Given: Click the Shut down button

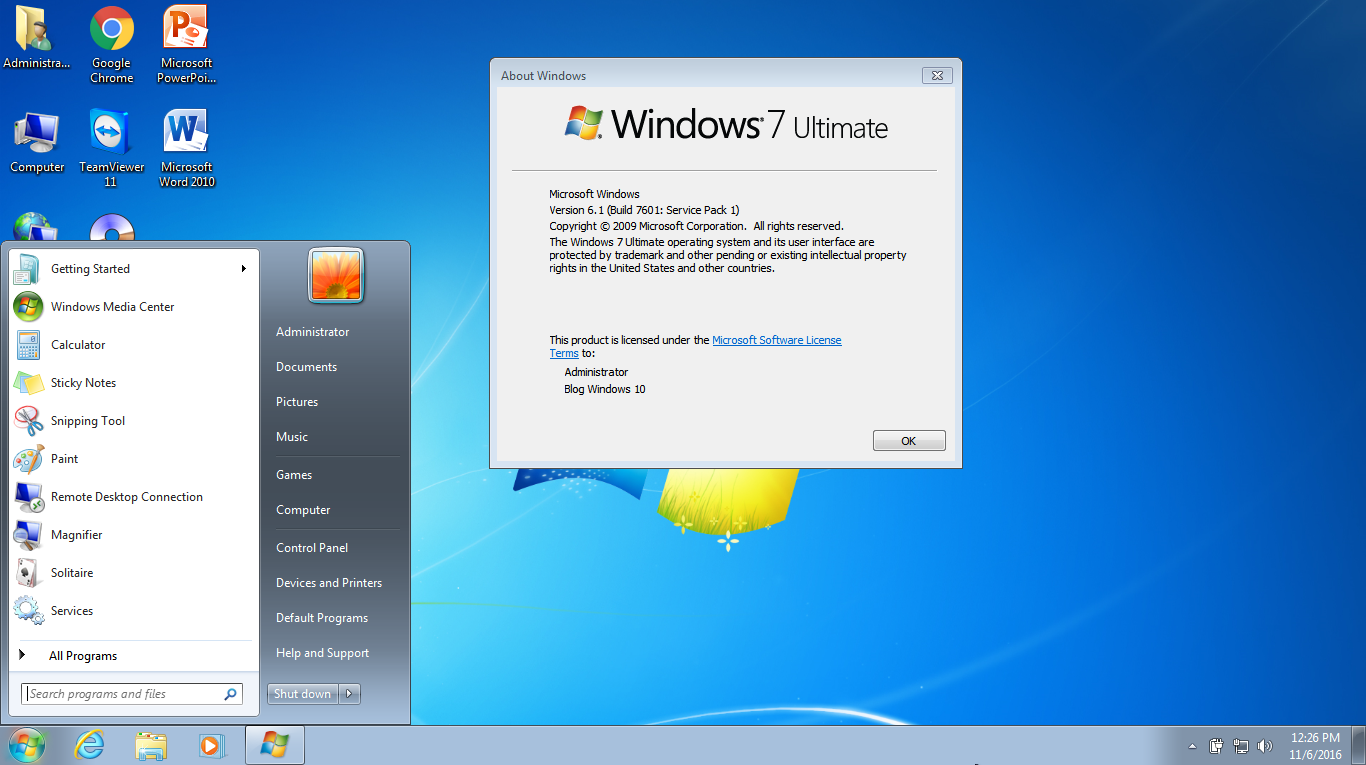Looking at the screenshot, I should click(303, 694).
